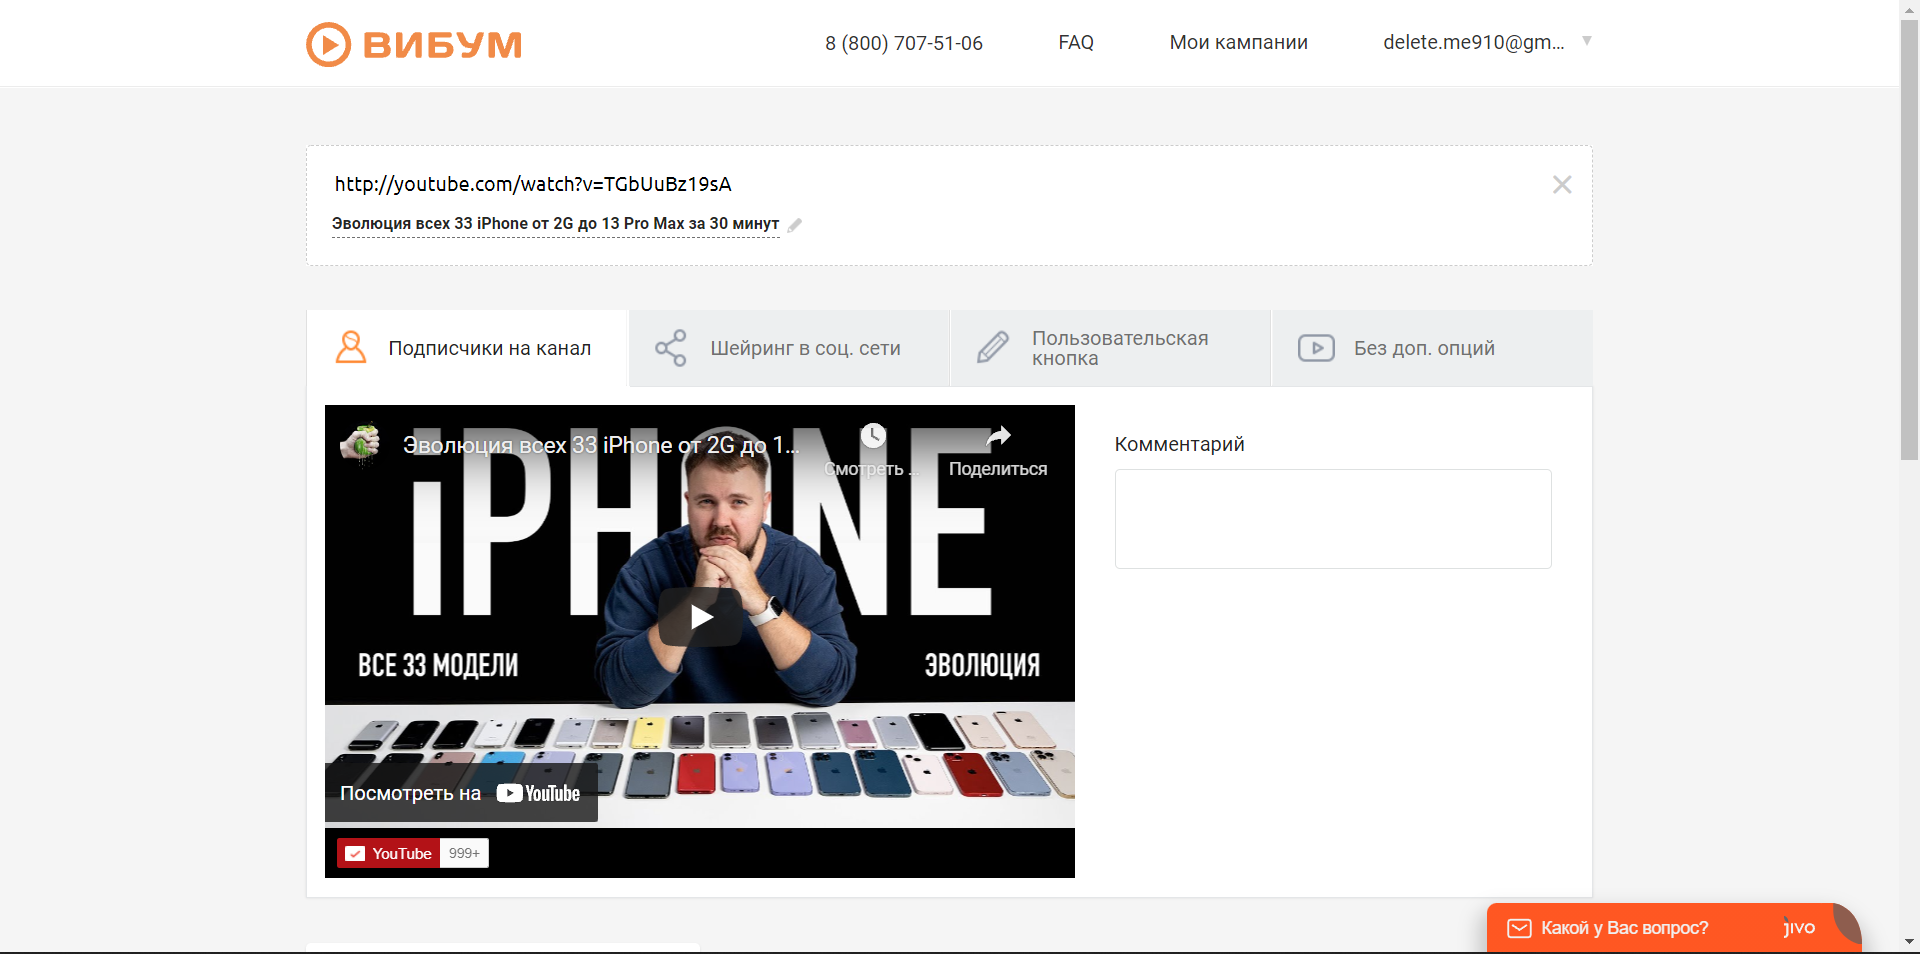
Task: Select the Подписчики на канал tab
Action: click(467, 348)
